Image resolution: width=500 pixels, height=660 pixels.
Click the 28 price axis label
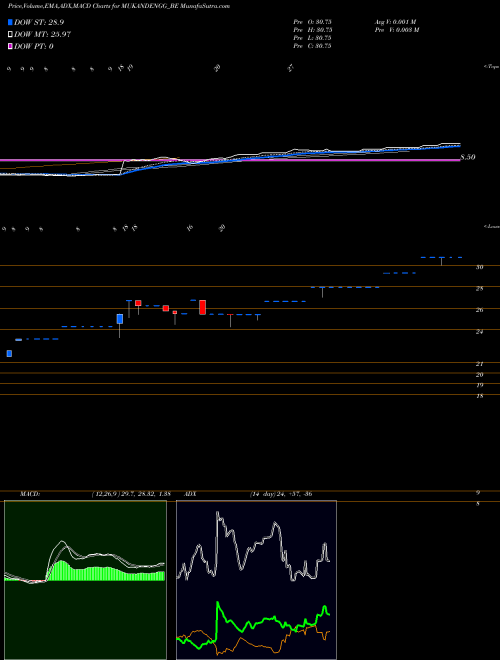[x=480, y=289]
